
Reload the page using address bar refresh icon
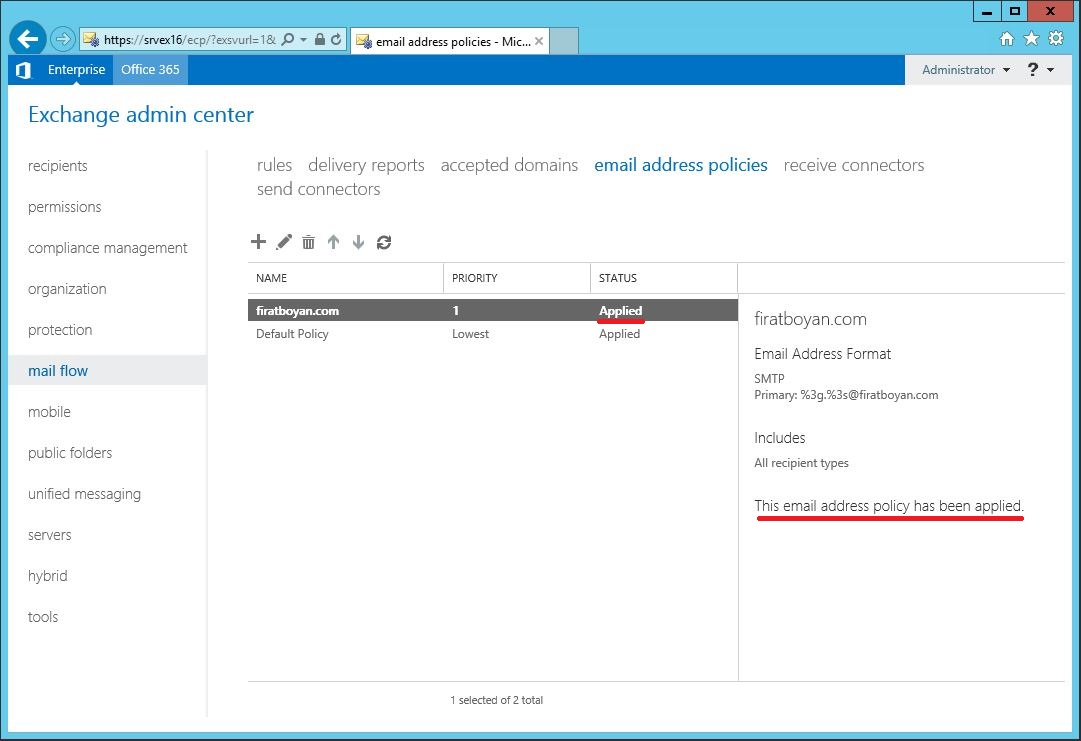point(336,39)
